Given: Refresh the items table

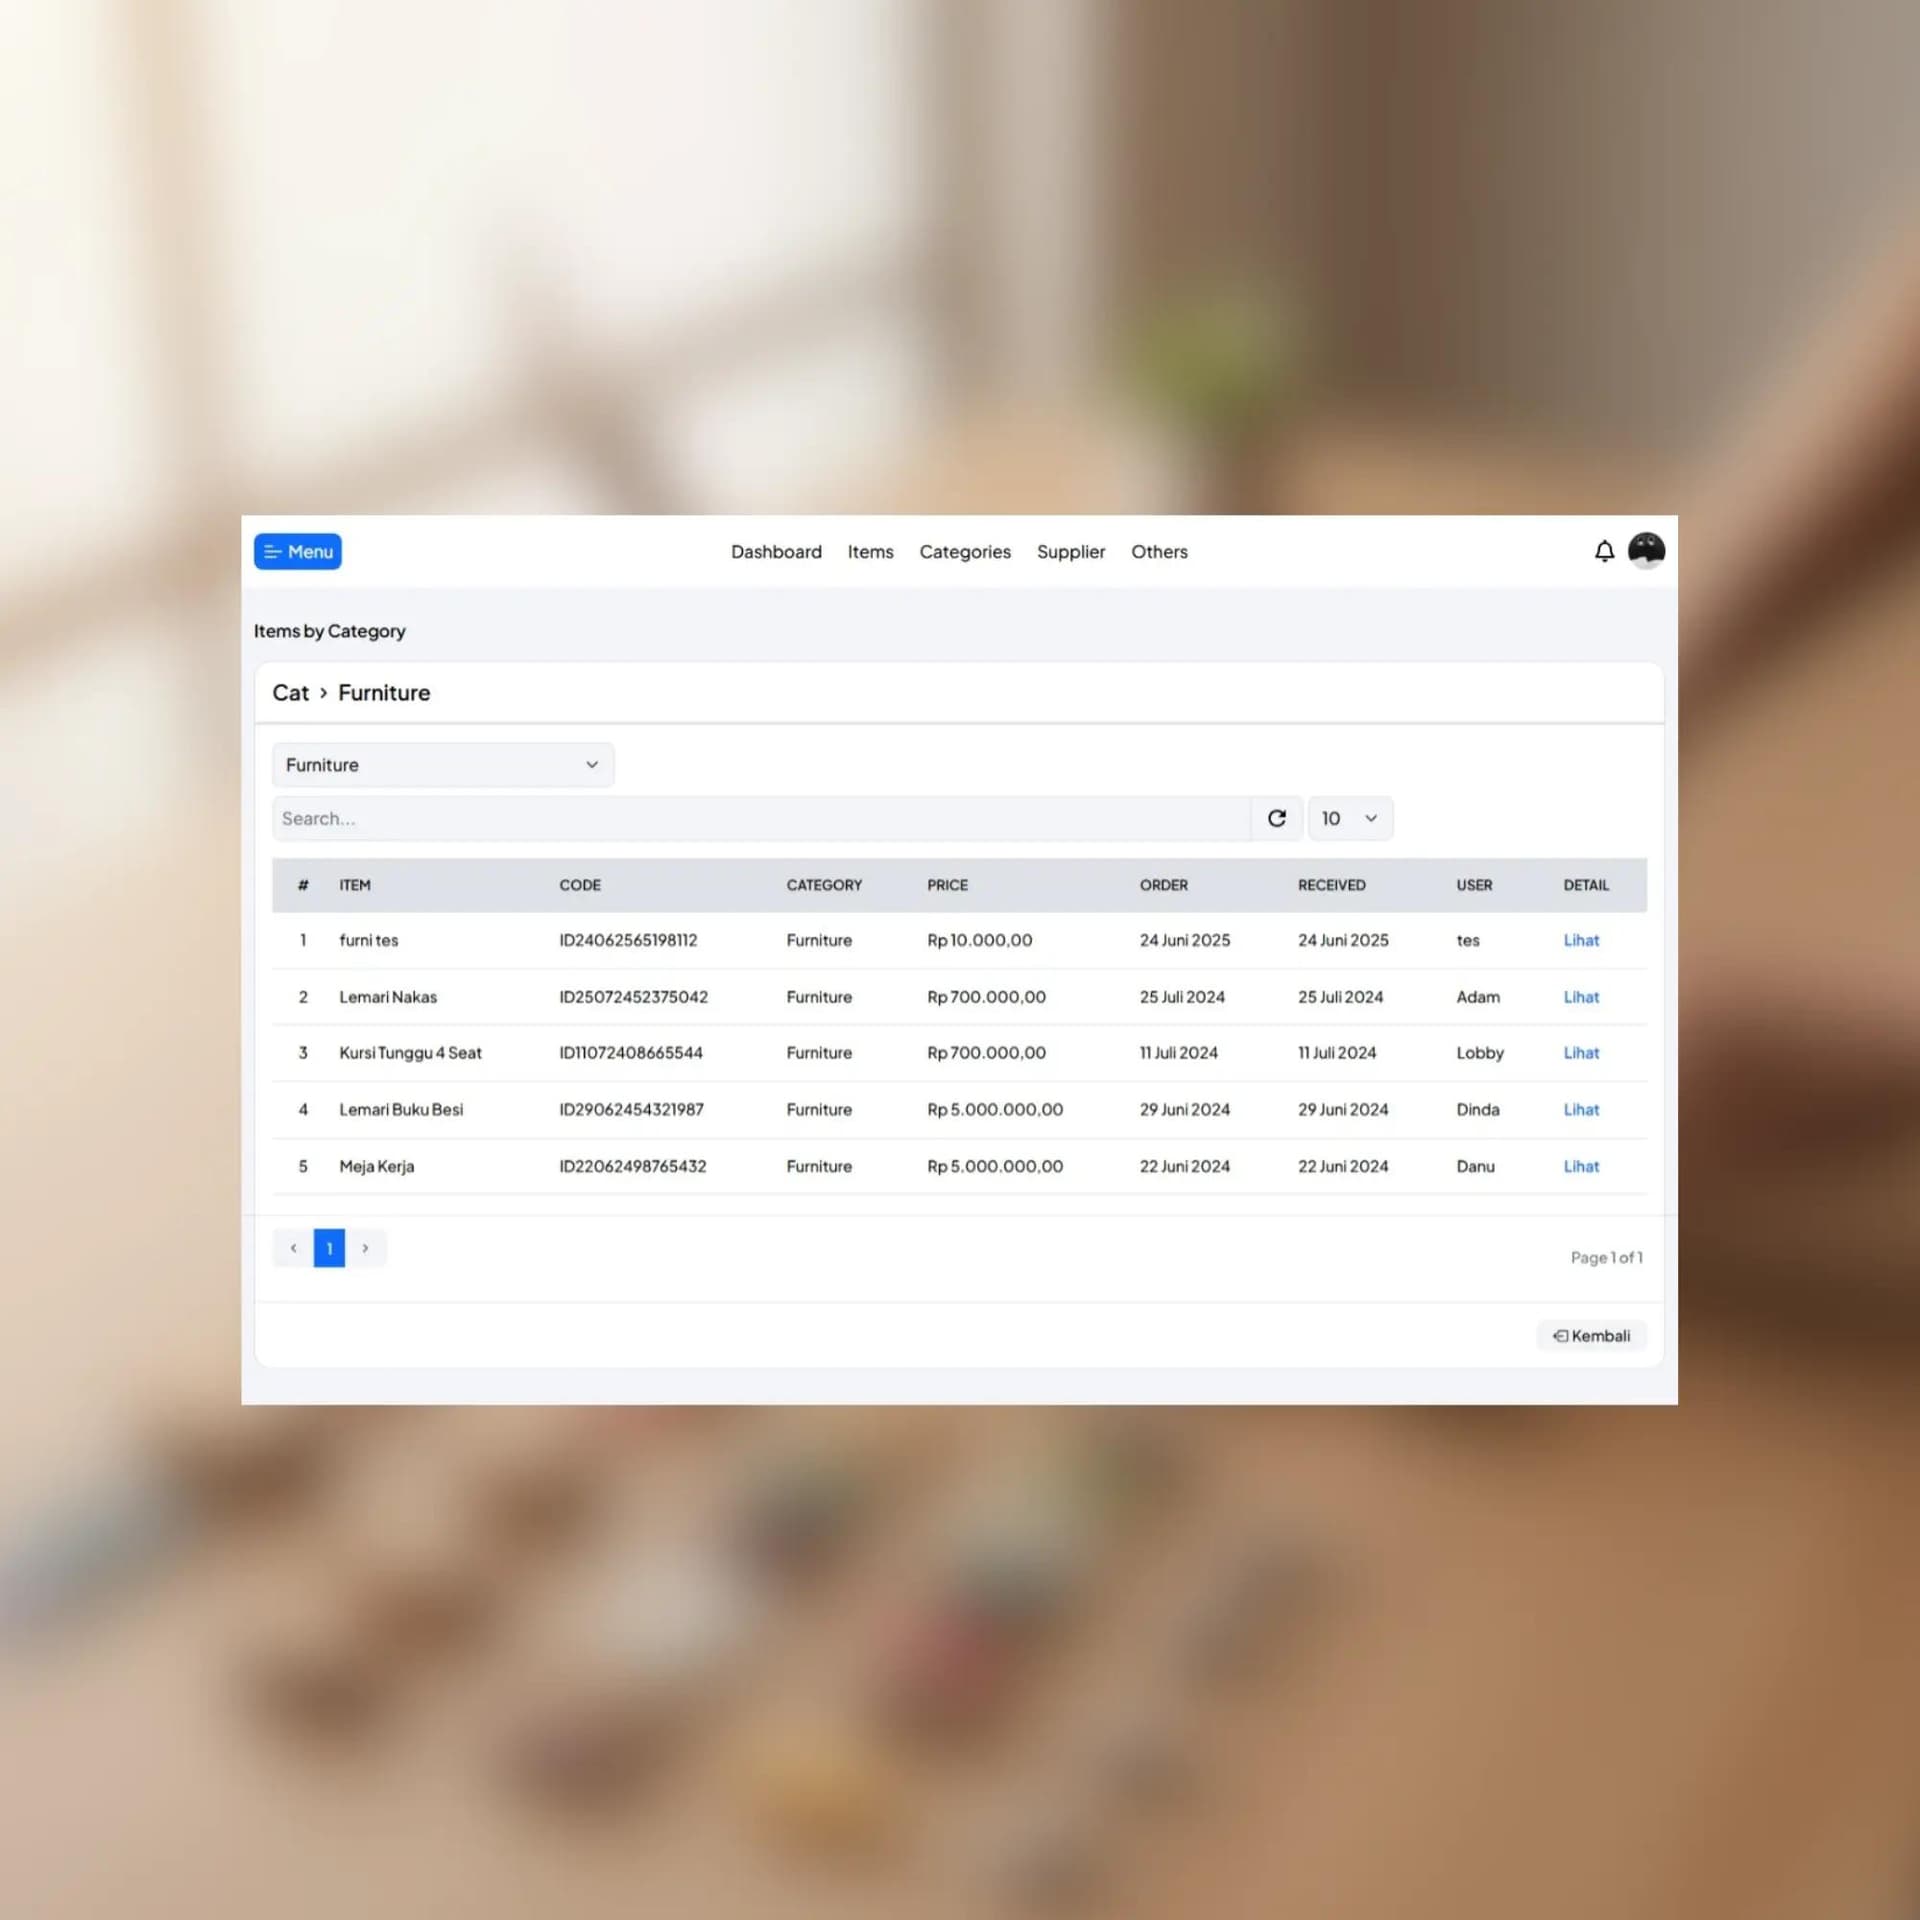Looking at the screenshot, I should tap(1277, 818).
